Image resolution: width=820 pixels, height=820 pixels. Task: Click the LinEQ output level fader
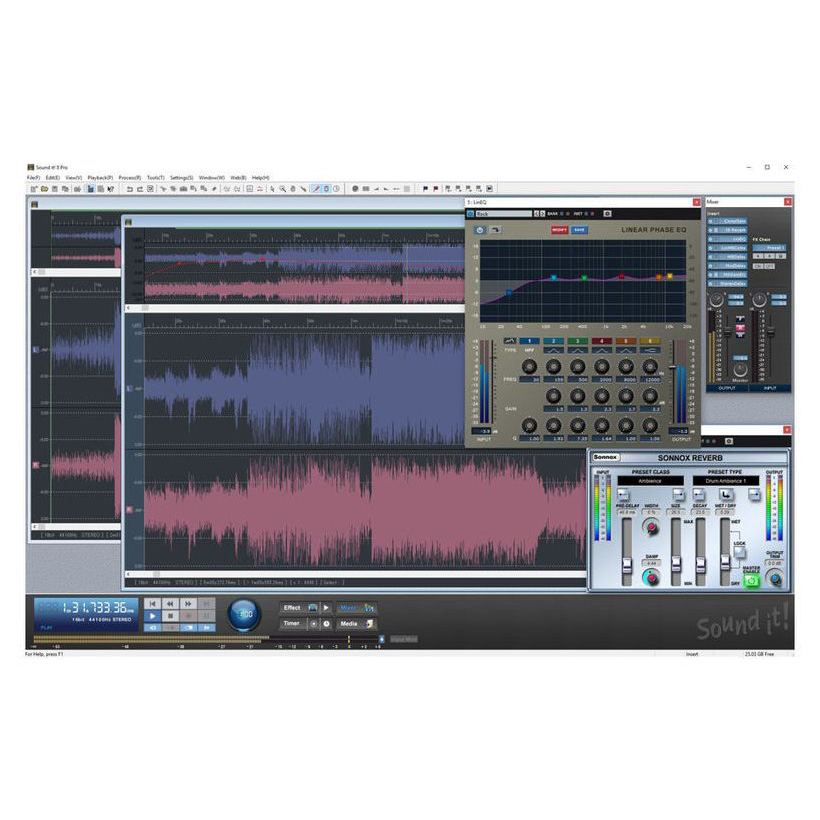[x=673, y=368]
